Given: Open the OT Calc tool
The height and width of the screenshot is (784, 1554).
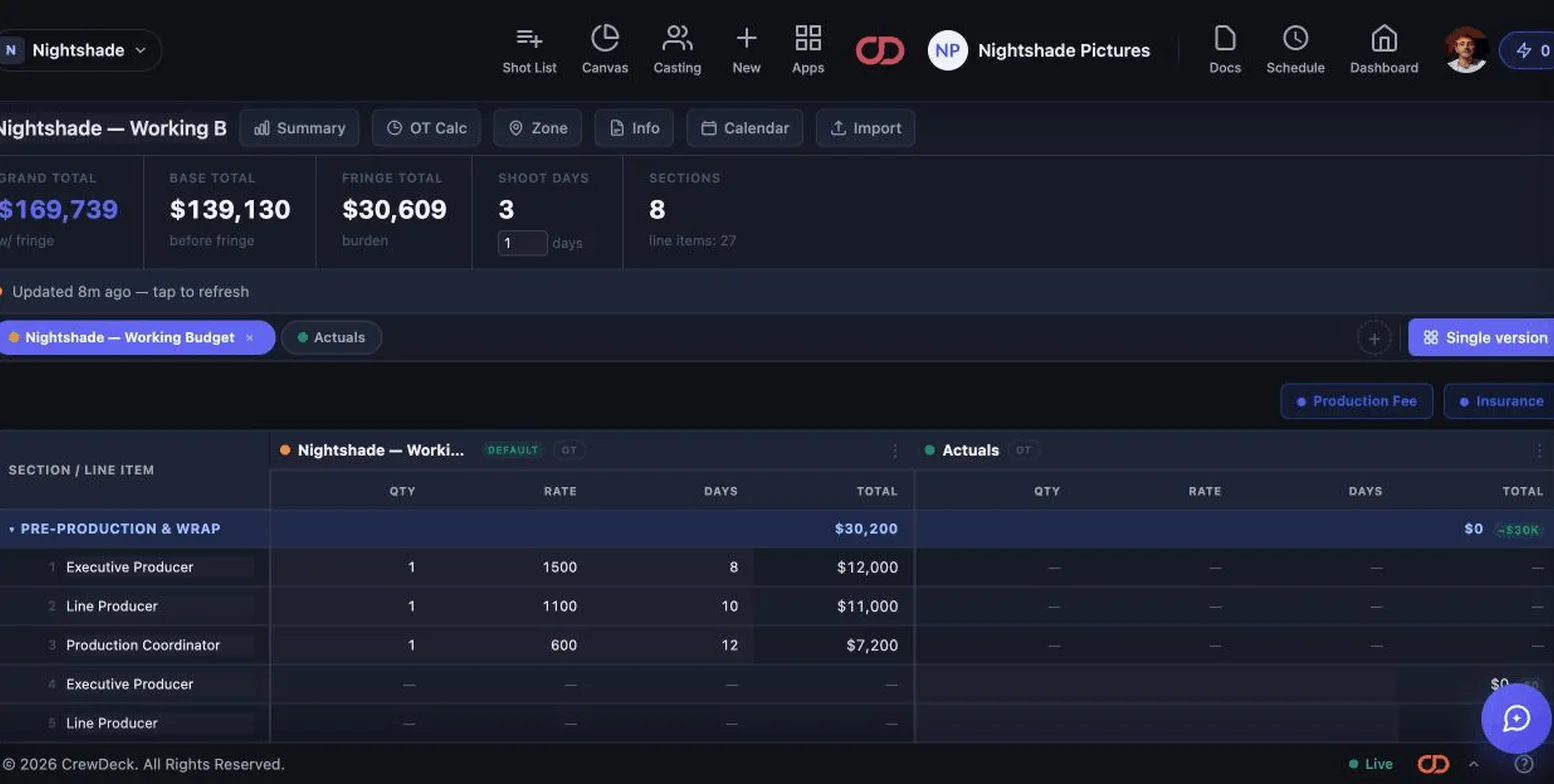Looking at the screenshot, I should point(426,128).
